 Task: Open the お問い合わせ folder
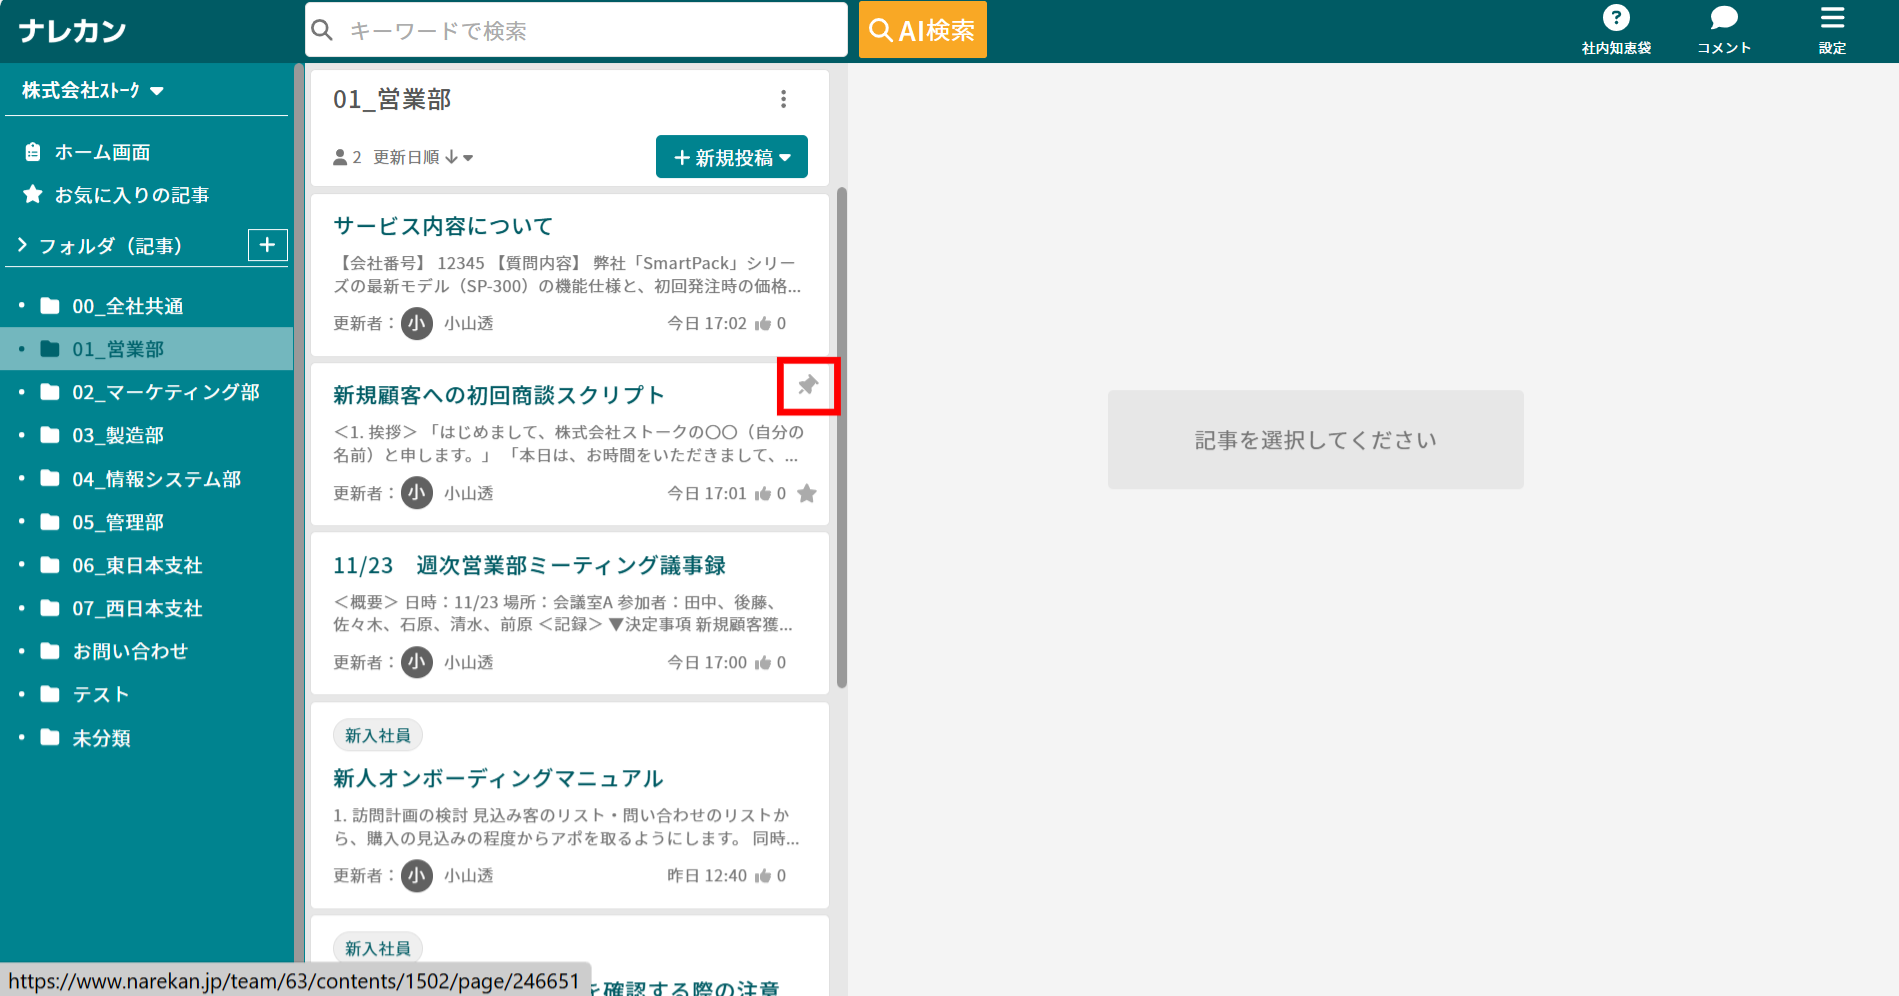[131, 651]
